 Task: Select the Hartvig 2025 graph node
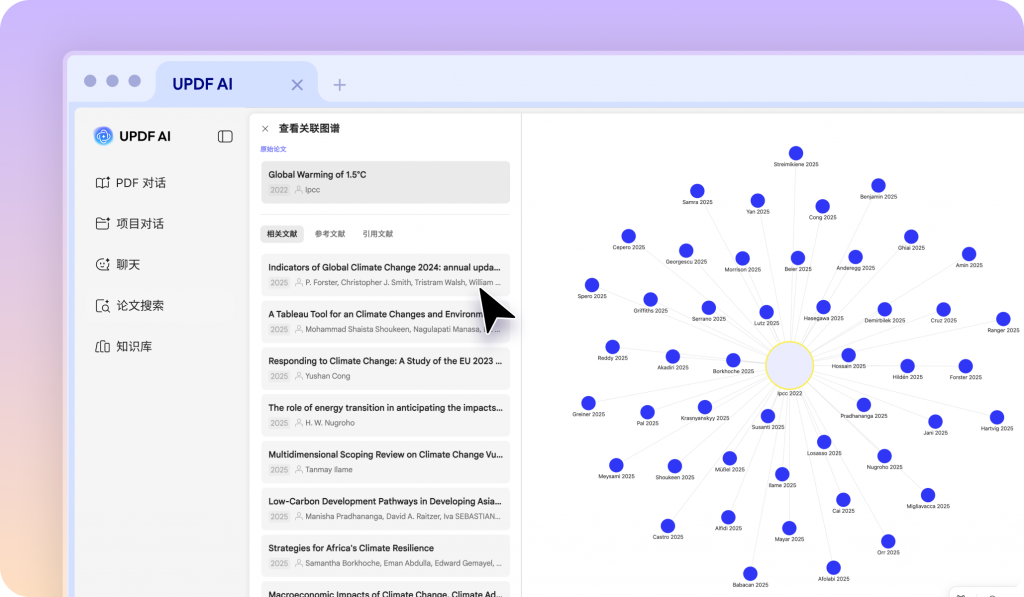point(996,417)
